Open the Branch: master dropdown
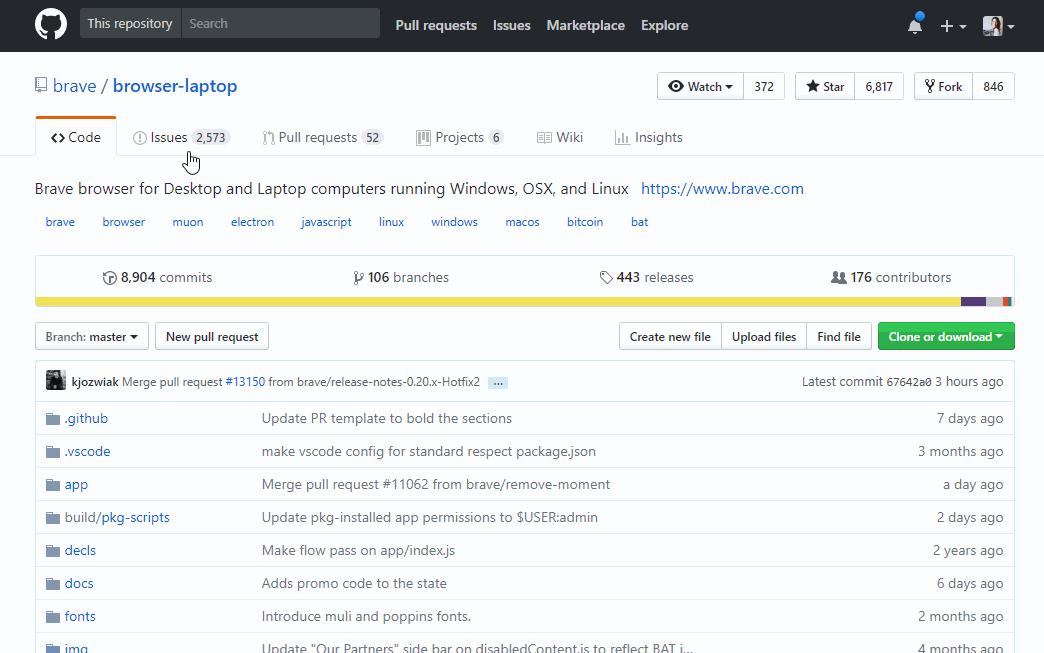This screenshot has width=1044, height=653. (x=92, y=337)
